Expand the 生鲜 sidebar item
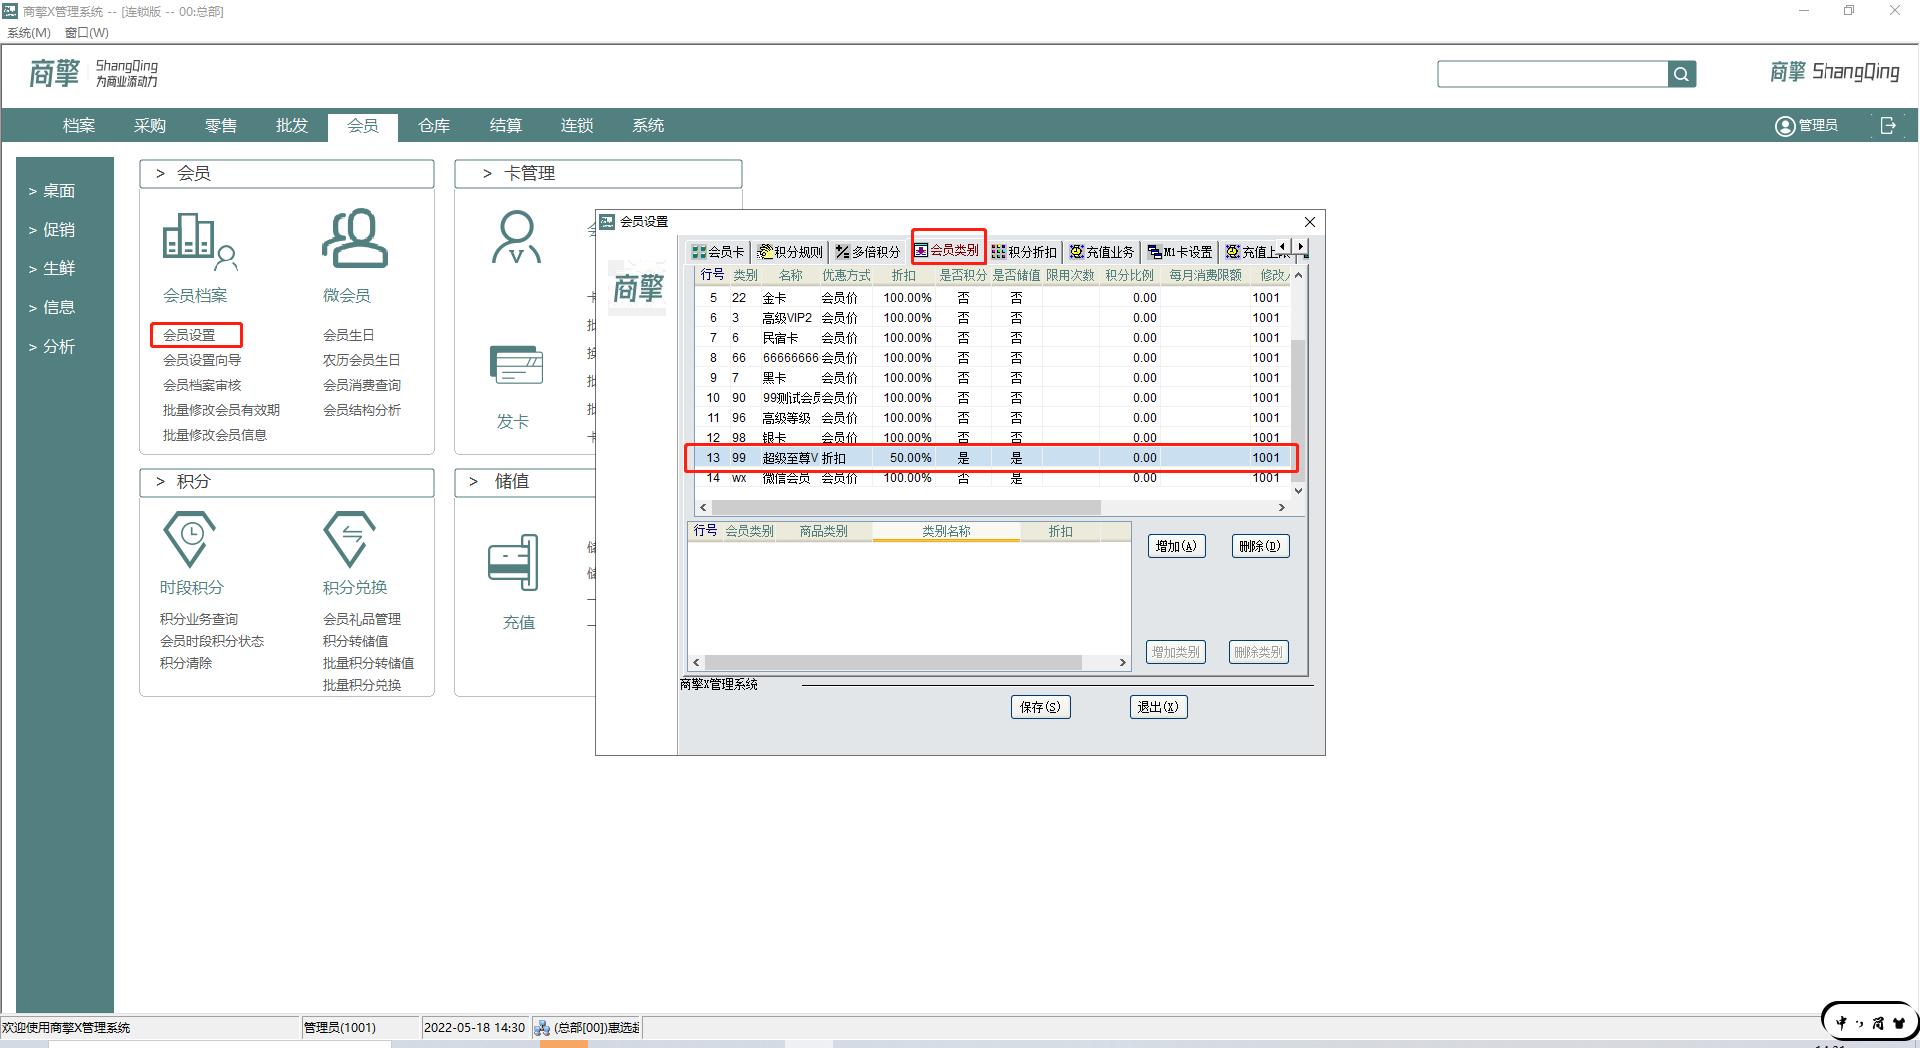The image size is (1920, 1048). (x=52, y=269)
